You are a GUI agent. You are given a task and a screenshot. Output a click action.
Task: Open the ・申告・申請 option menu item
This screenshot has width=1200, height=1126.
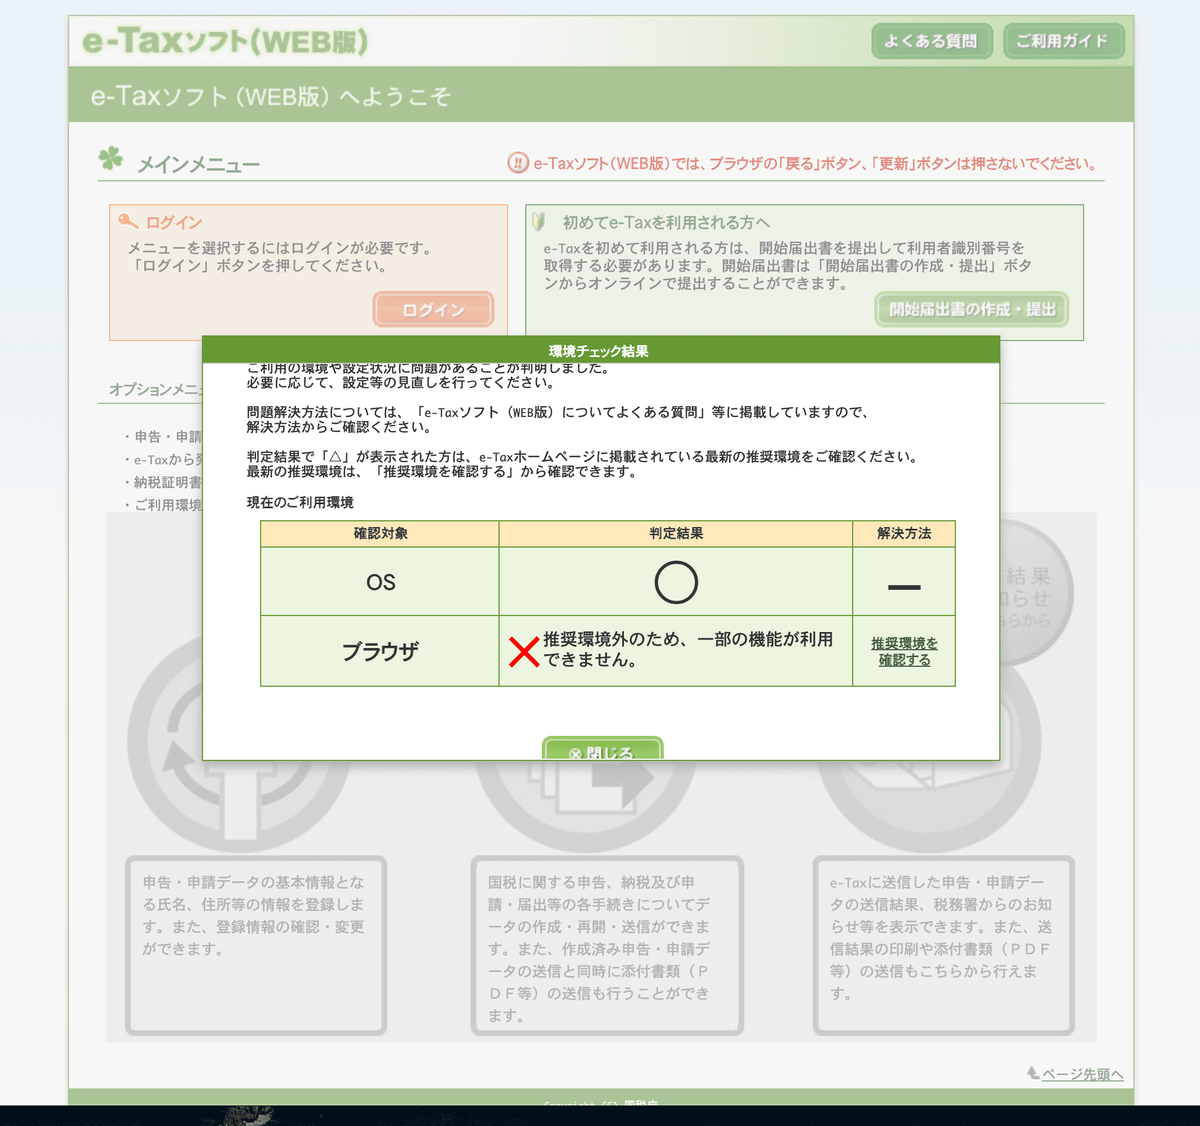[162, 436]
